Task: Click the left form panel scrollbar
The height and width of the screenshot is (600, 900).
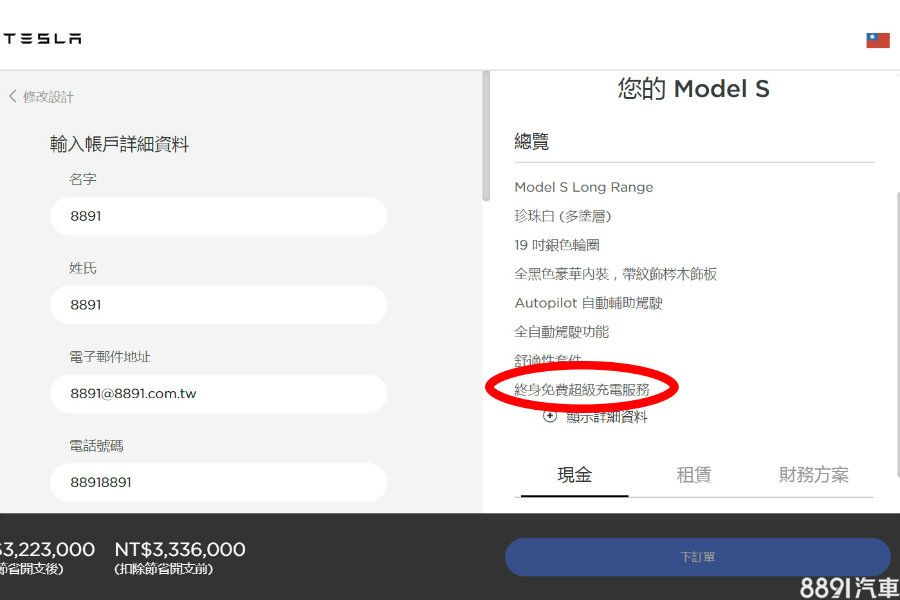Action: click(x=486, y=136)
